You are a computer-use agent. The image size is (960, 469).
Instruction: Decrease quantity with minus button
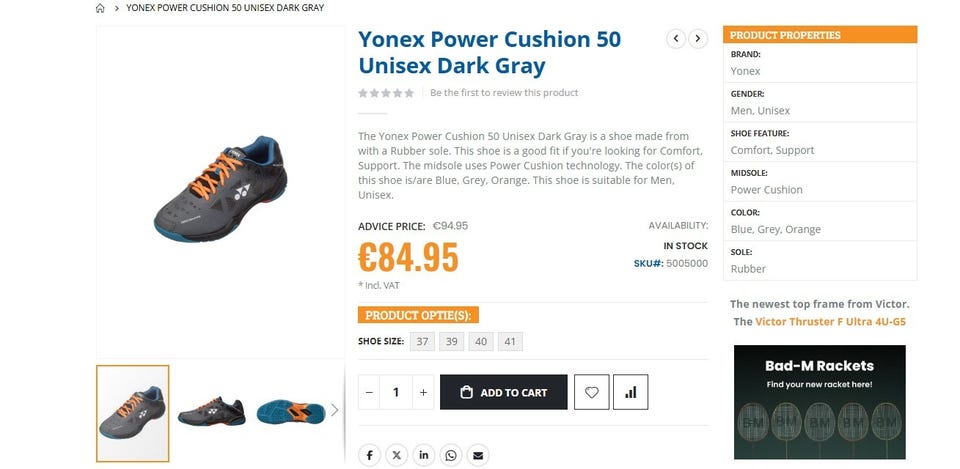click(x=369, y=392)
